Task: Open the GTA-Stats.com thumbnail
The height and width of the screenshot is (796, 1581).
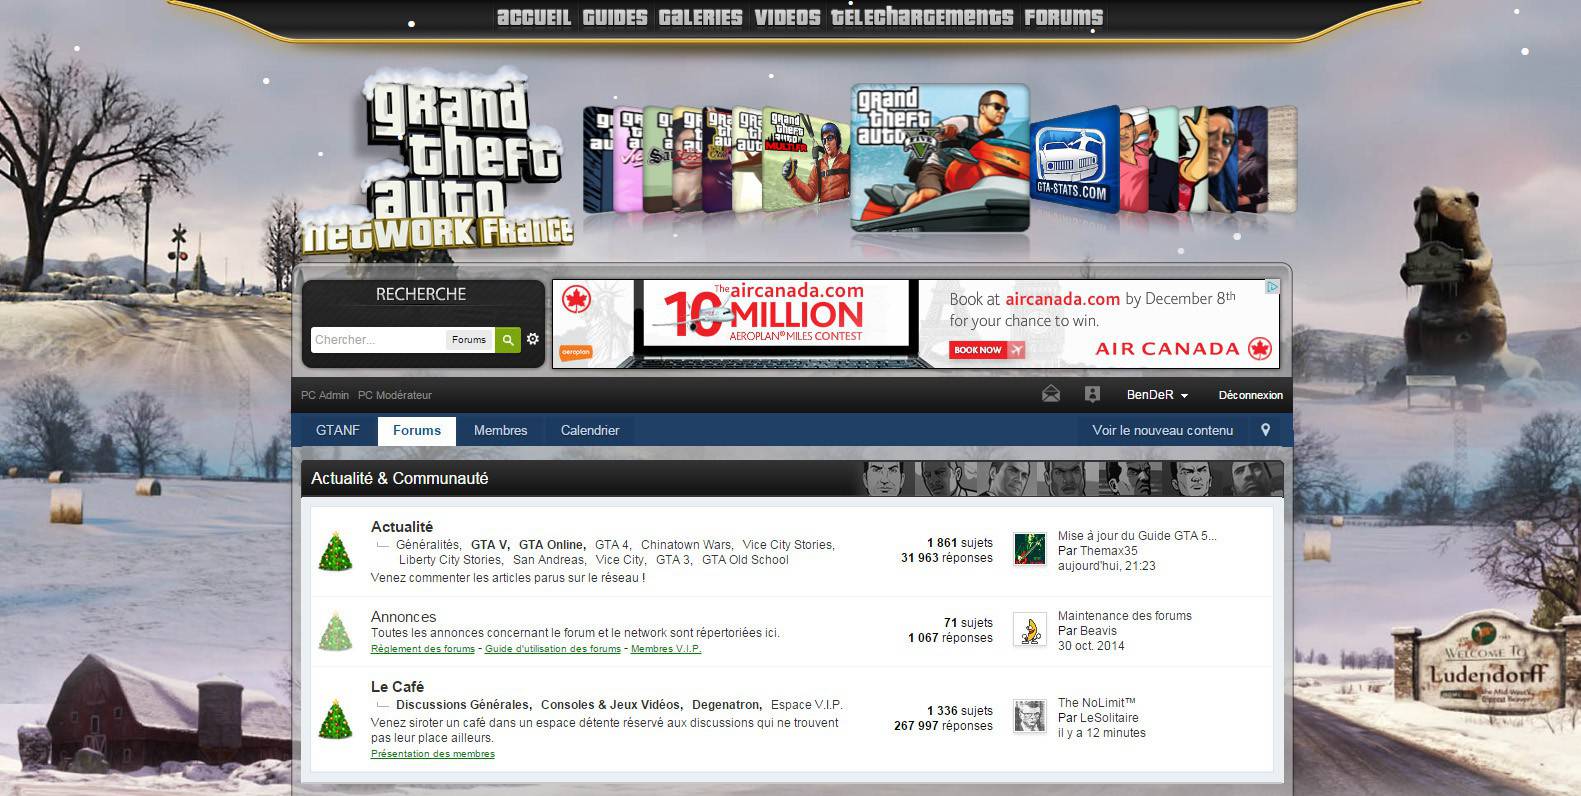Action: click(1072, 160)
